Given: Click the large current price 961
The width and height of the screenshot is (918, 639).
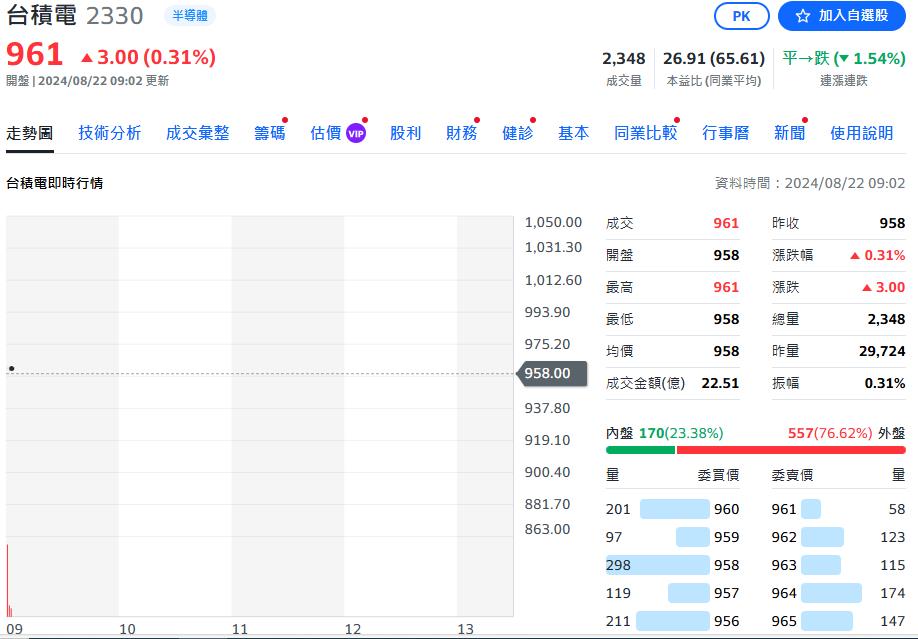Looking at the screenshot, I should (x=35, y=54).
